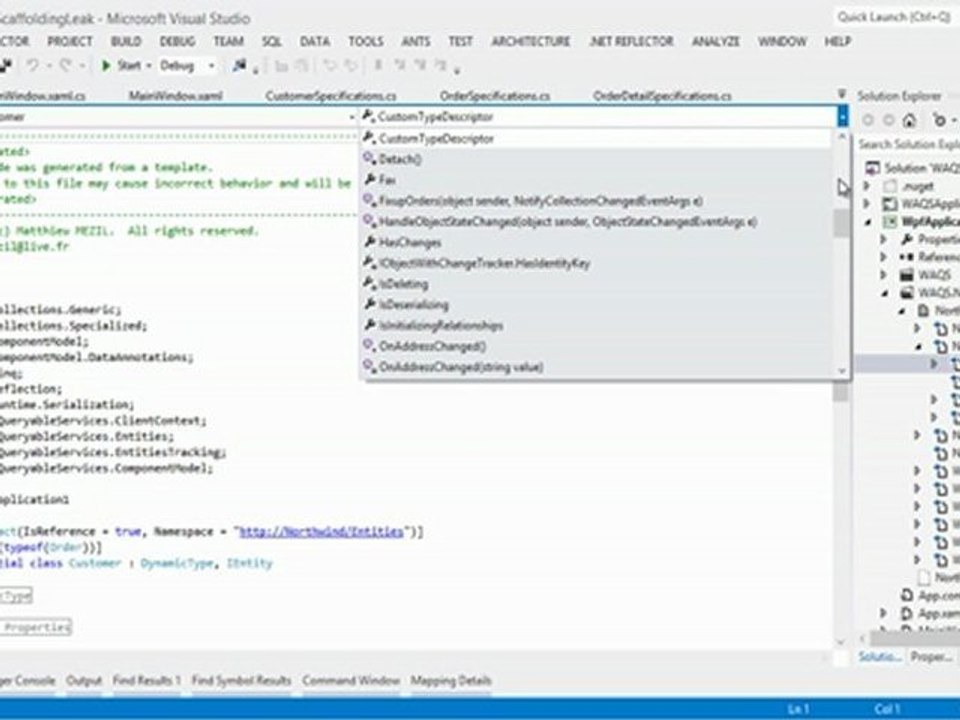The width and height of the screenshot is (960, 720).
Task: Open the BUILD menu
Action: (126, 42)
